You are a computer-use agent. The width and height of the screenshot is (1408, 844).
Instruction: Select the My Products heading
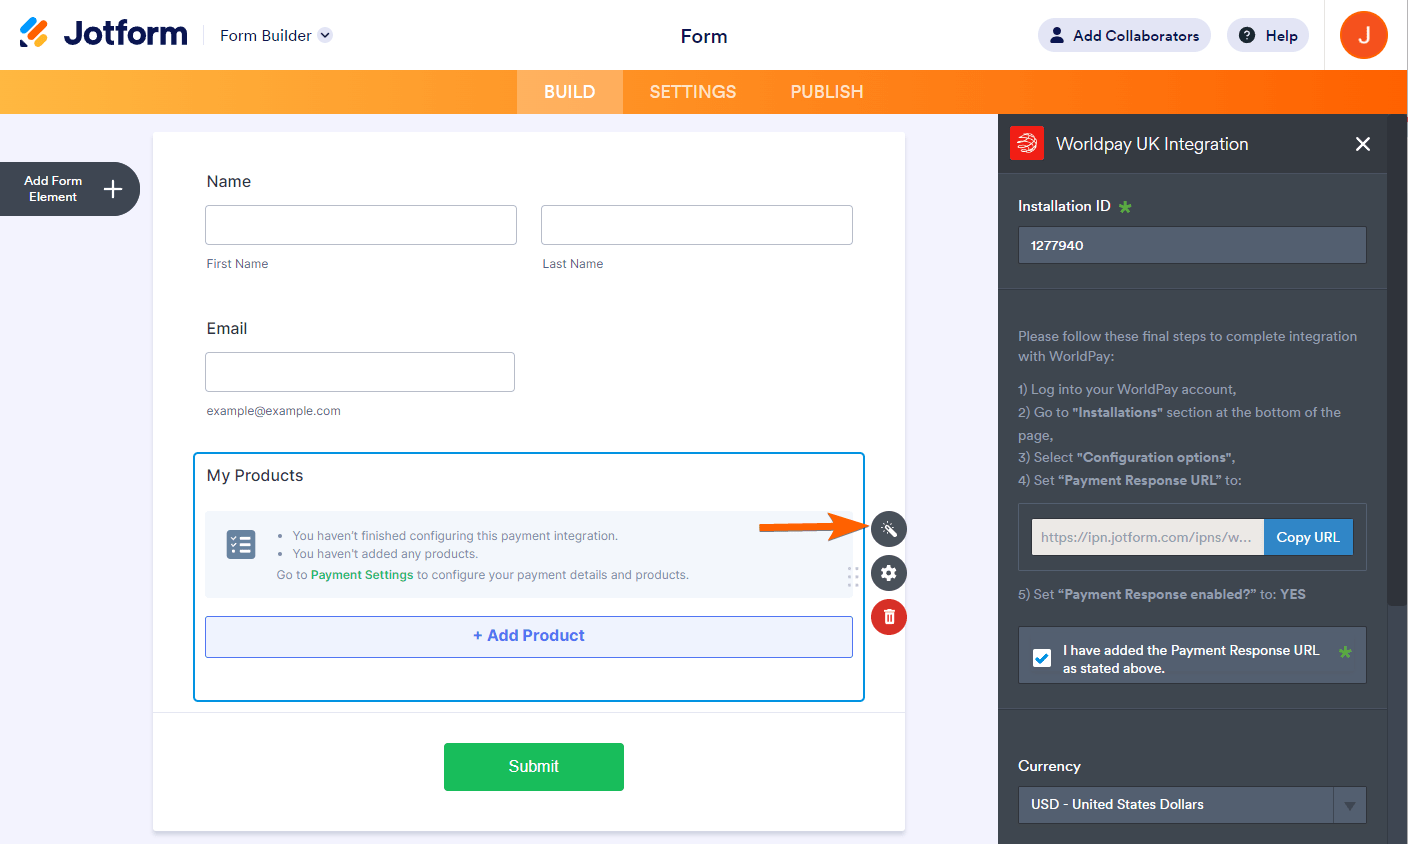click(255, 476)
